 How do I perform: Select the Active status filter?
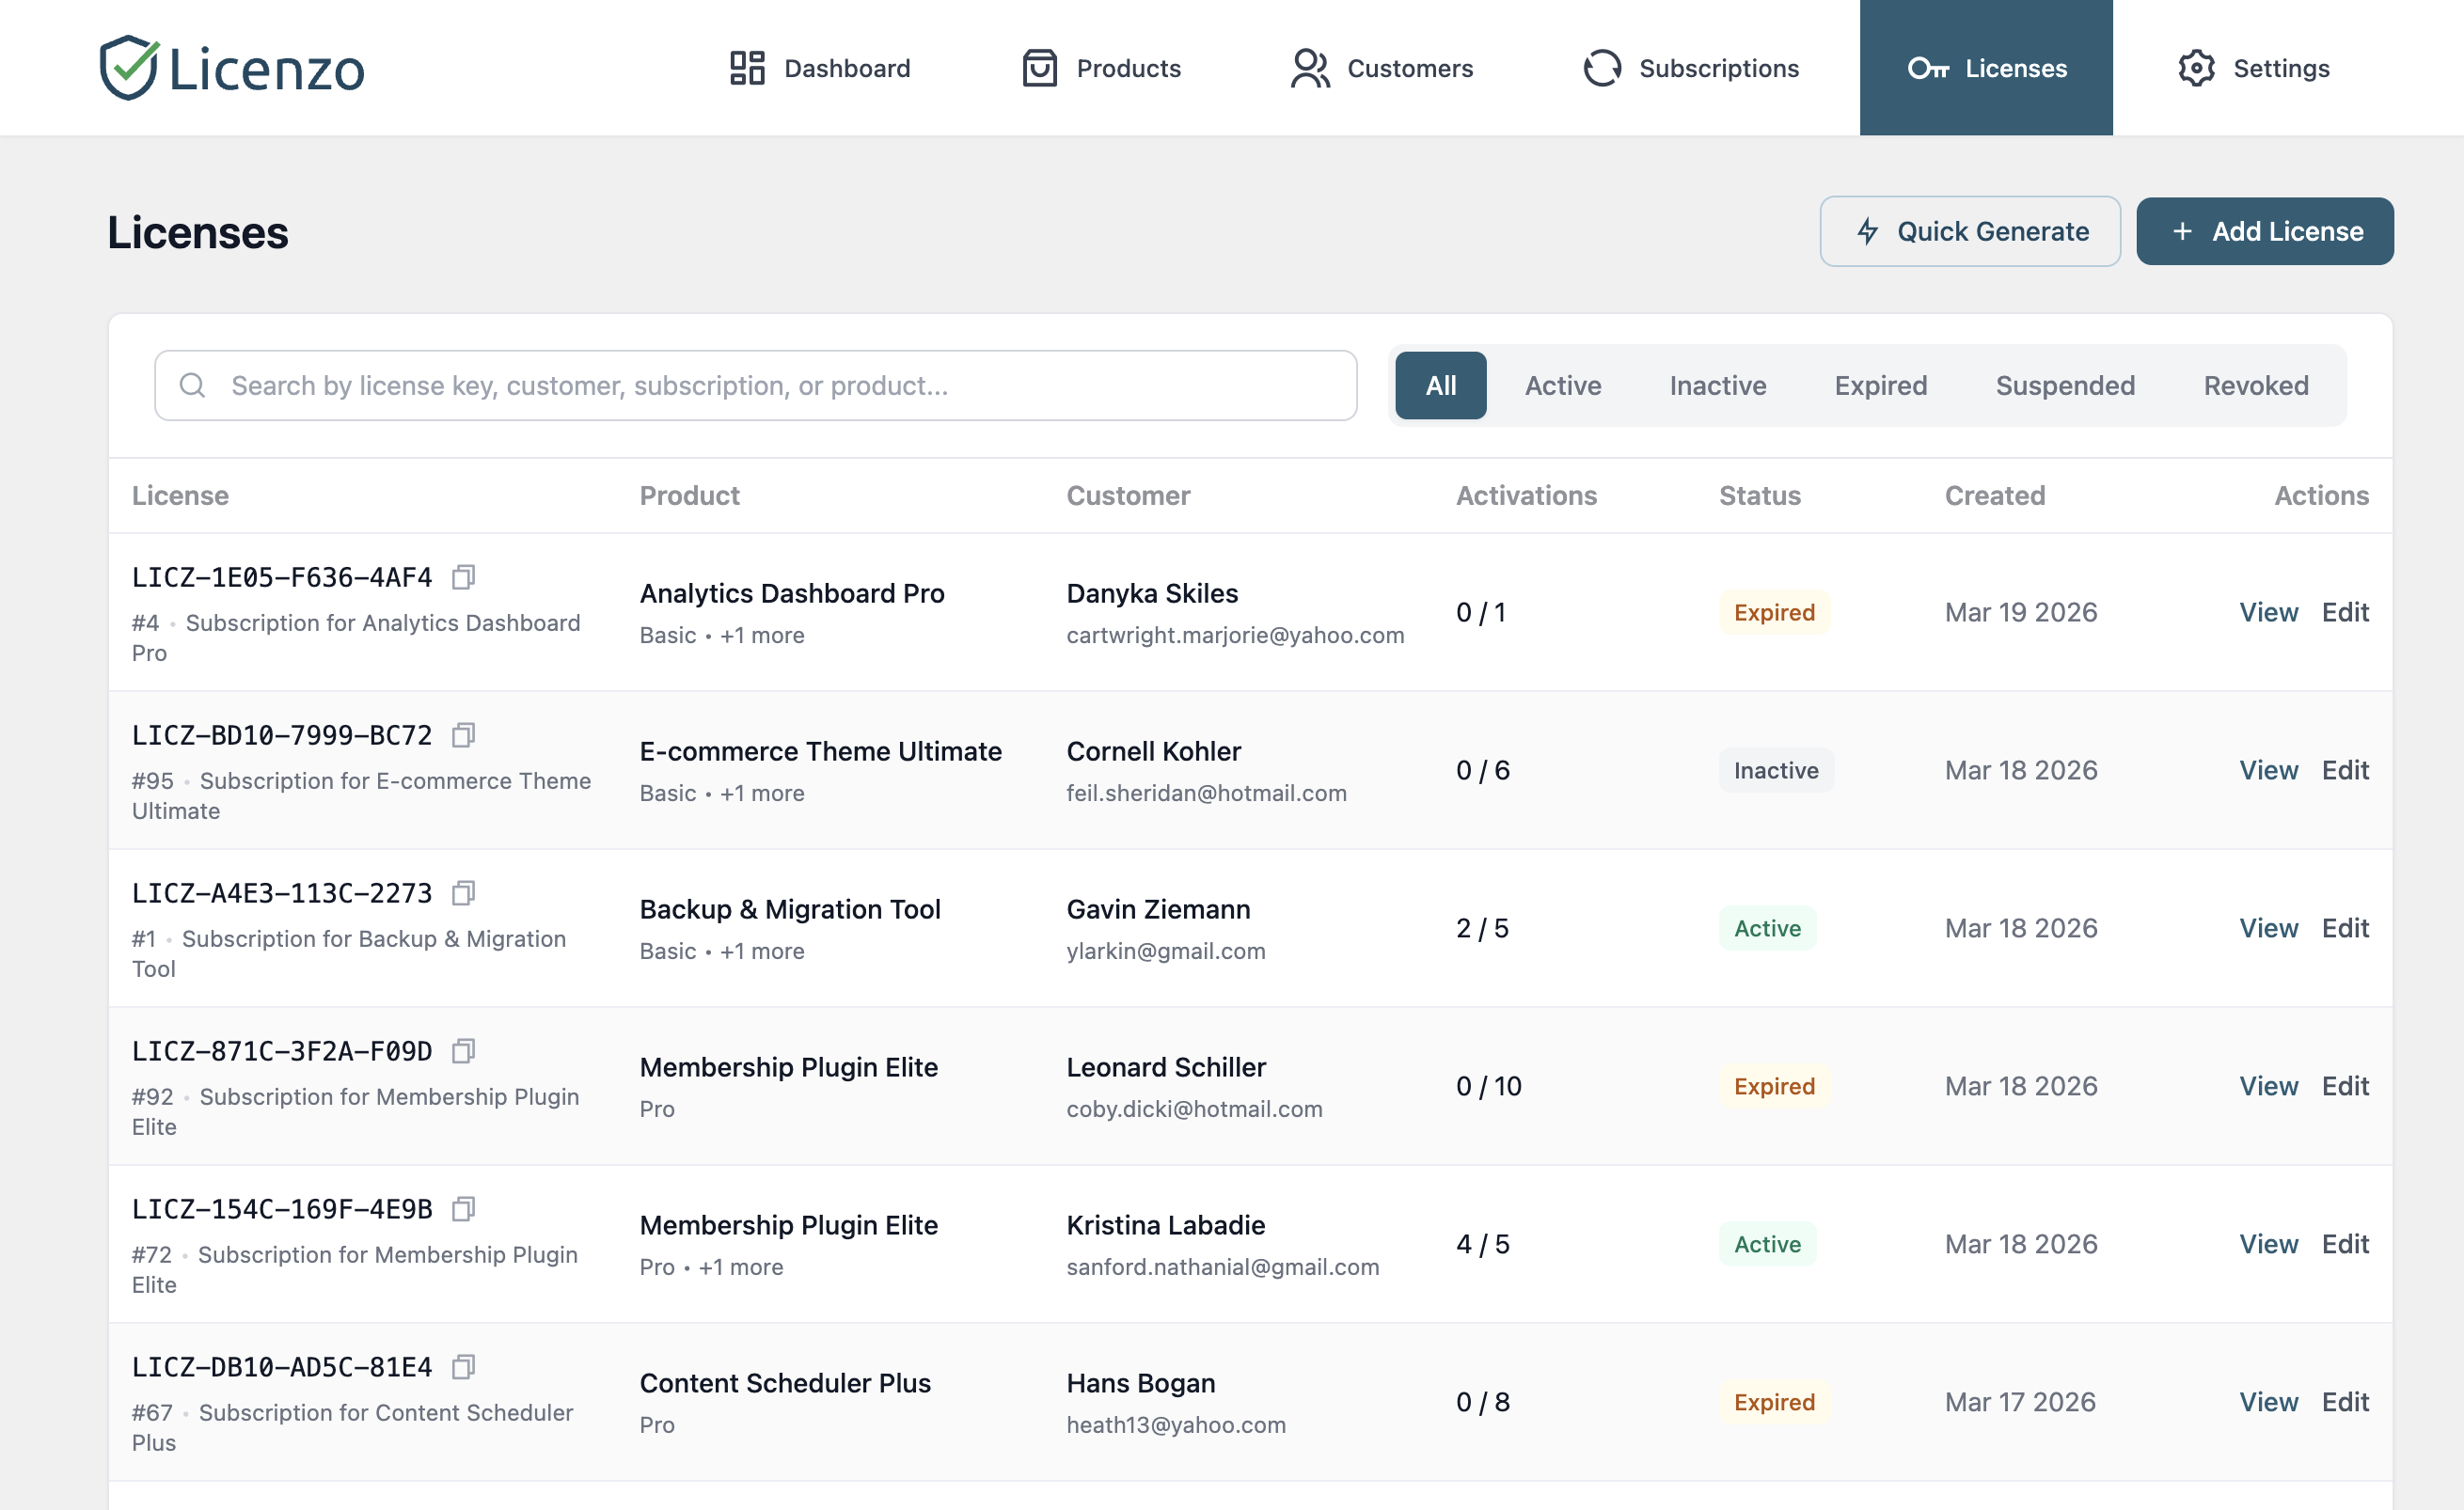1563,385
